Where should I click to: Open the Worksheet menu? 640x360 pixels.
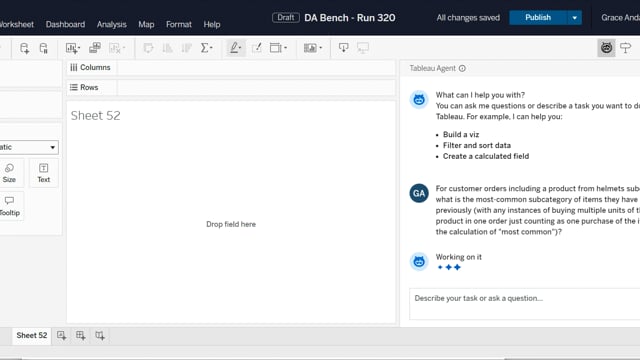(17, 24)
